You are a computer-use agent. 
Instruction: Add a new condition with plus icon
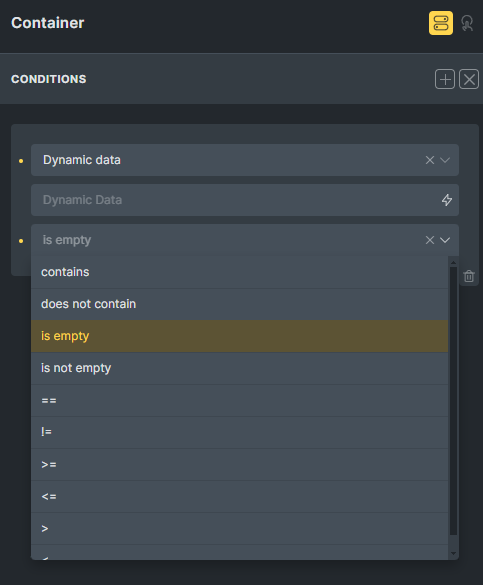click(445, 79)
